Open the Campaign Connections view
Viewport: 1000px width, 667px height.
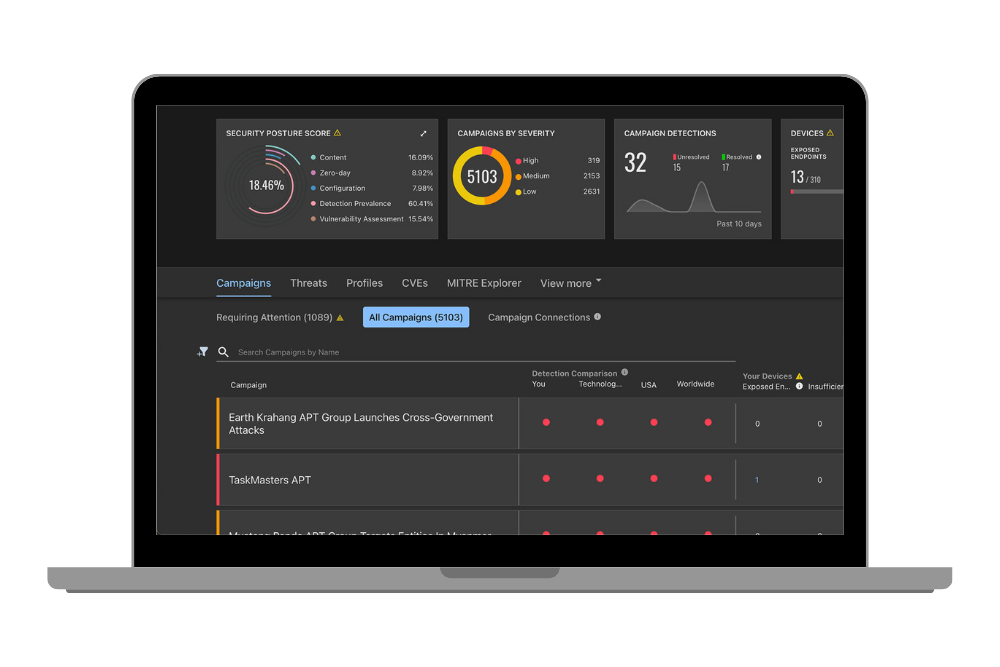tap(539, 317)
